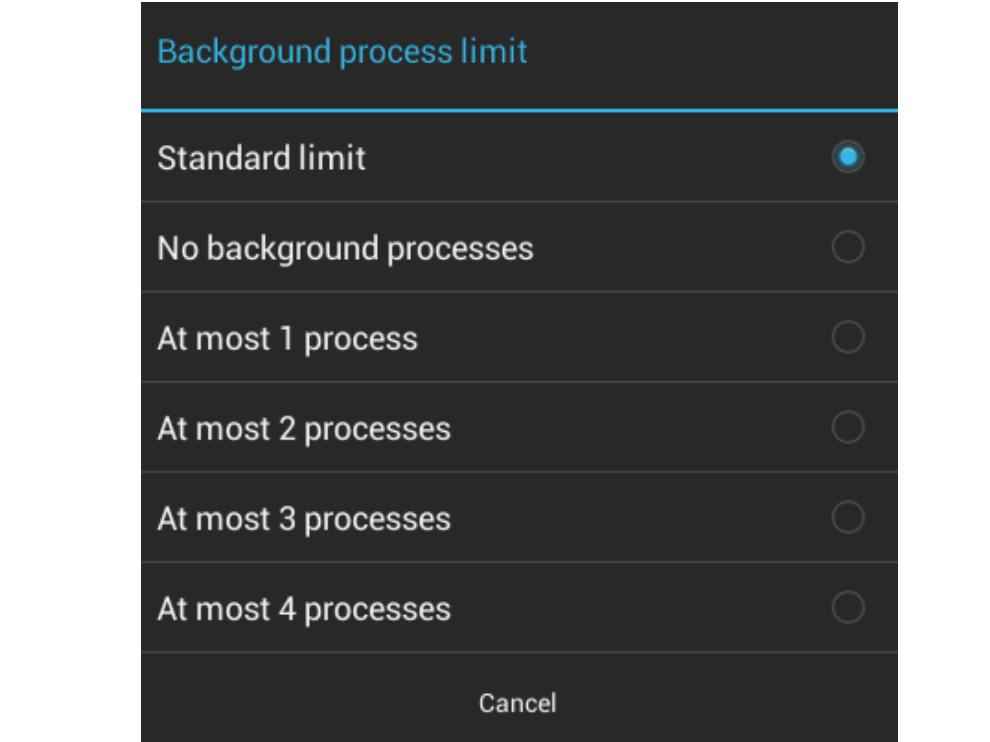The width and height of the screenshot is (990, 742).
Task: Mark the At most 3 processes radio button
Action: tap(847, 518)
